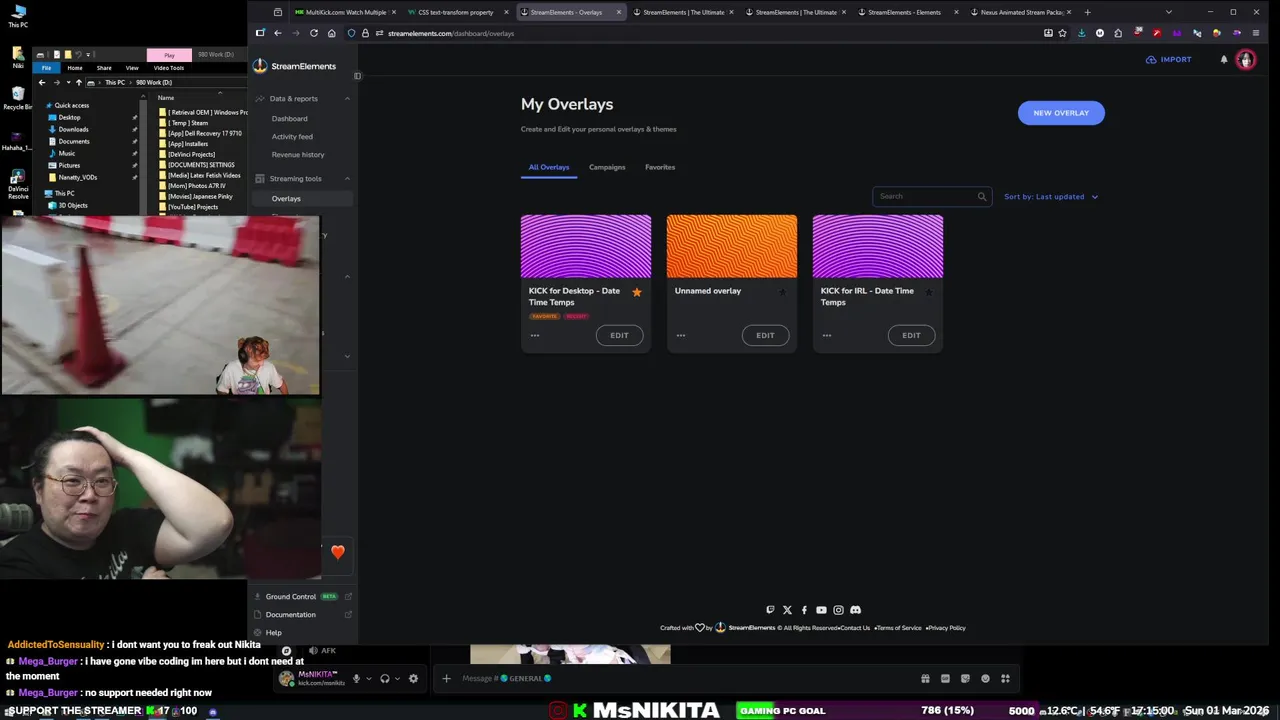The width and height of the screenshot is (1280, 720).
Task: Open the DaVinci Resolve desktop shortcut
Action: click(18, 182)
